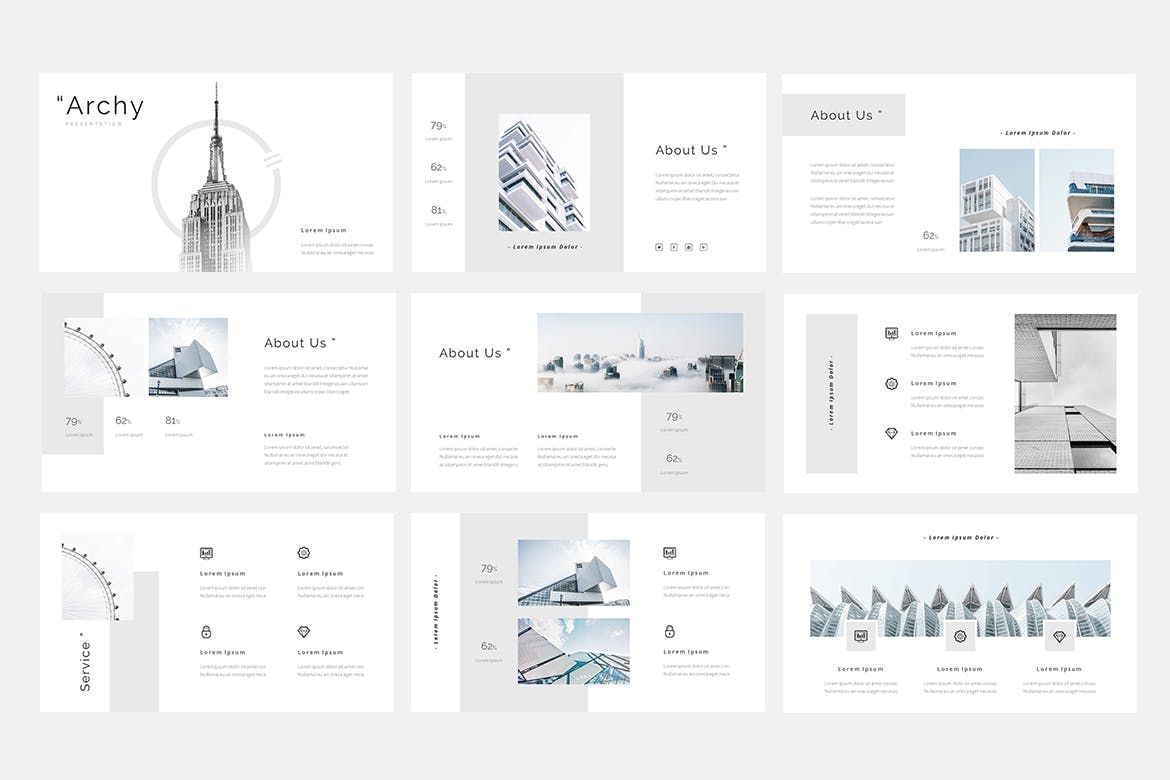Click the chart monitor icon on the Service slide
This screenshot has width=1170, height=780.
coord(207,553)
